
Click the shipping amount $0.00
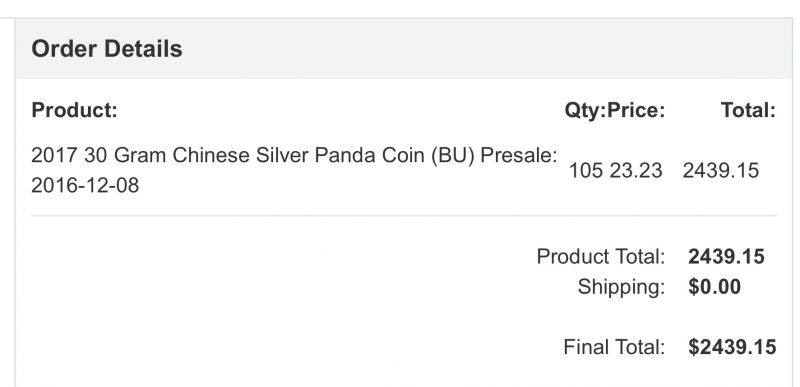[x=714, y=287]
